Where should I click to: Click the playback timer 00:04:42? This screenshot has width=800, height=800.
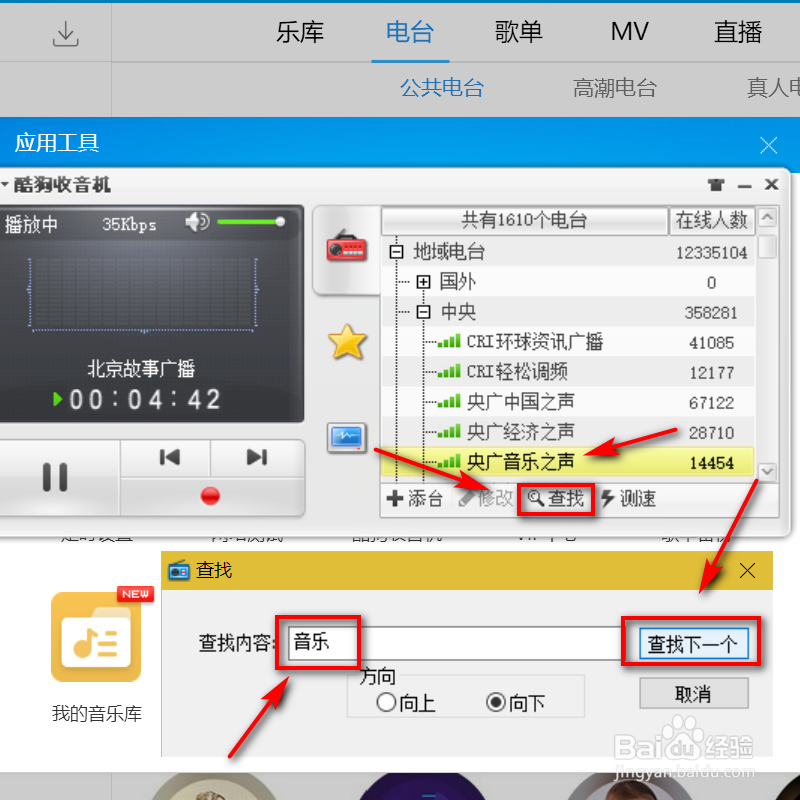(x=145, y=399)
